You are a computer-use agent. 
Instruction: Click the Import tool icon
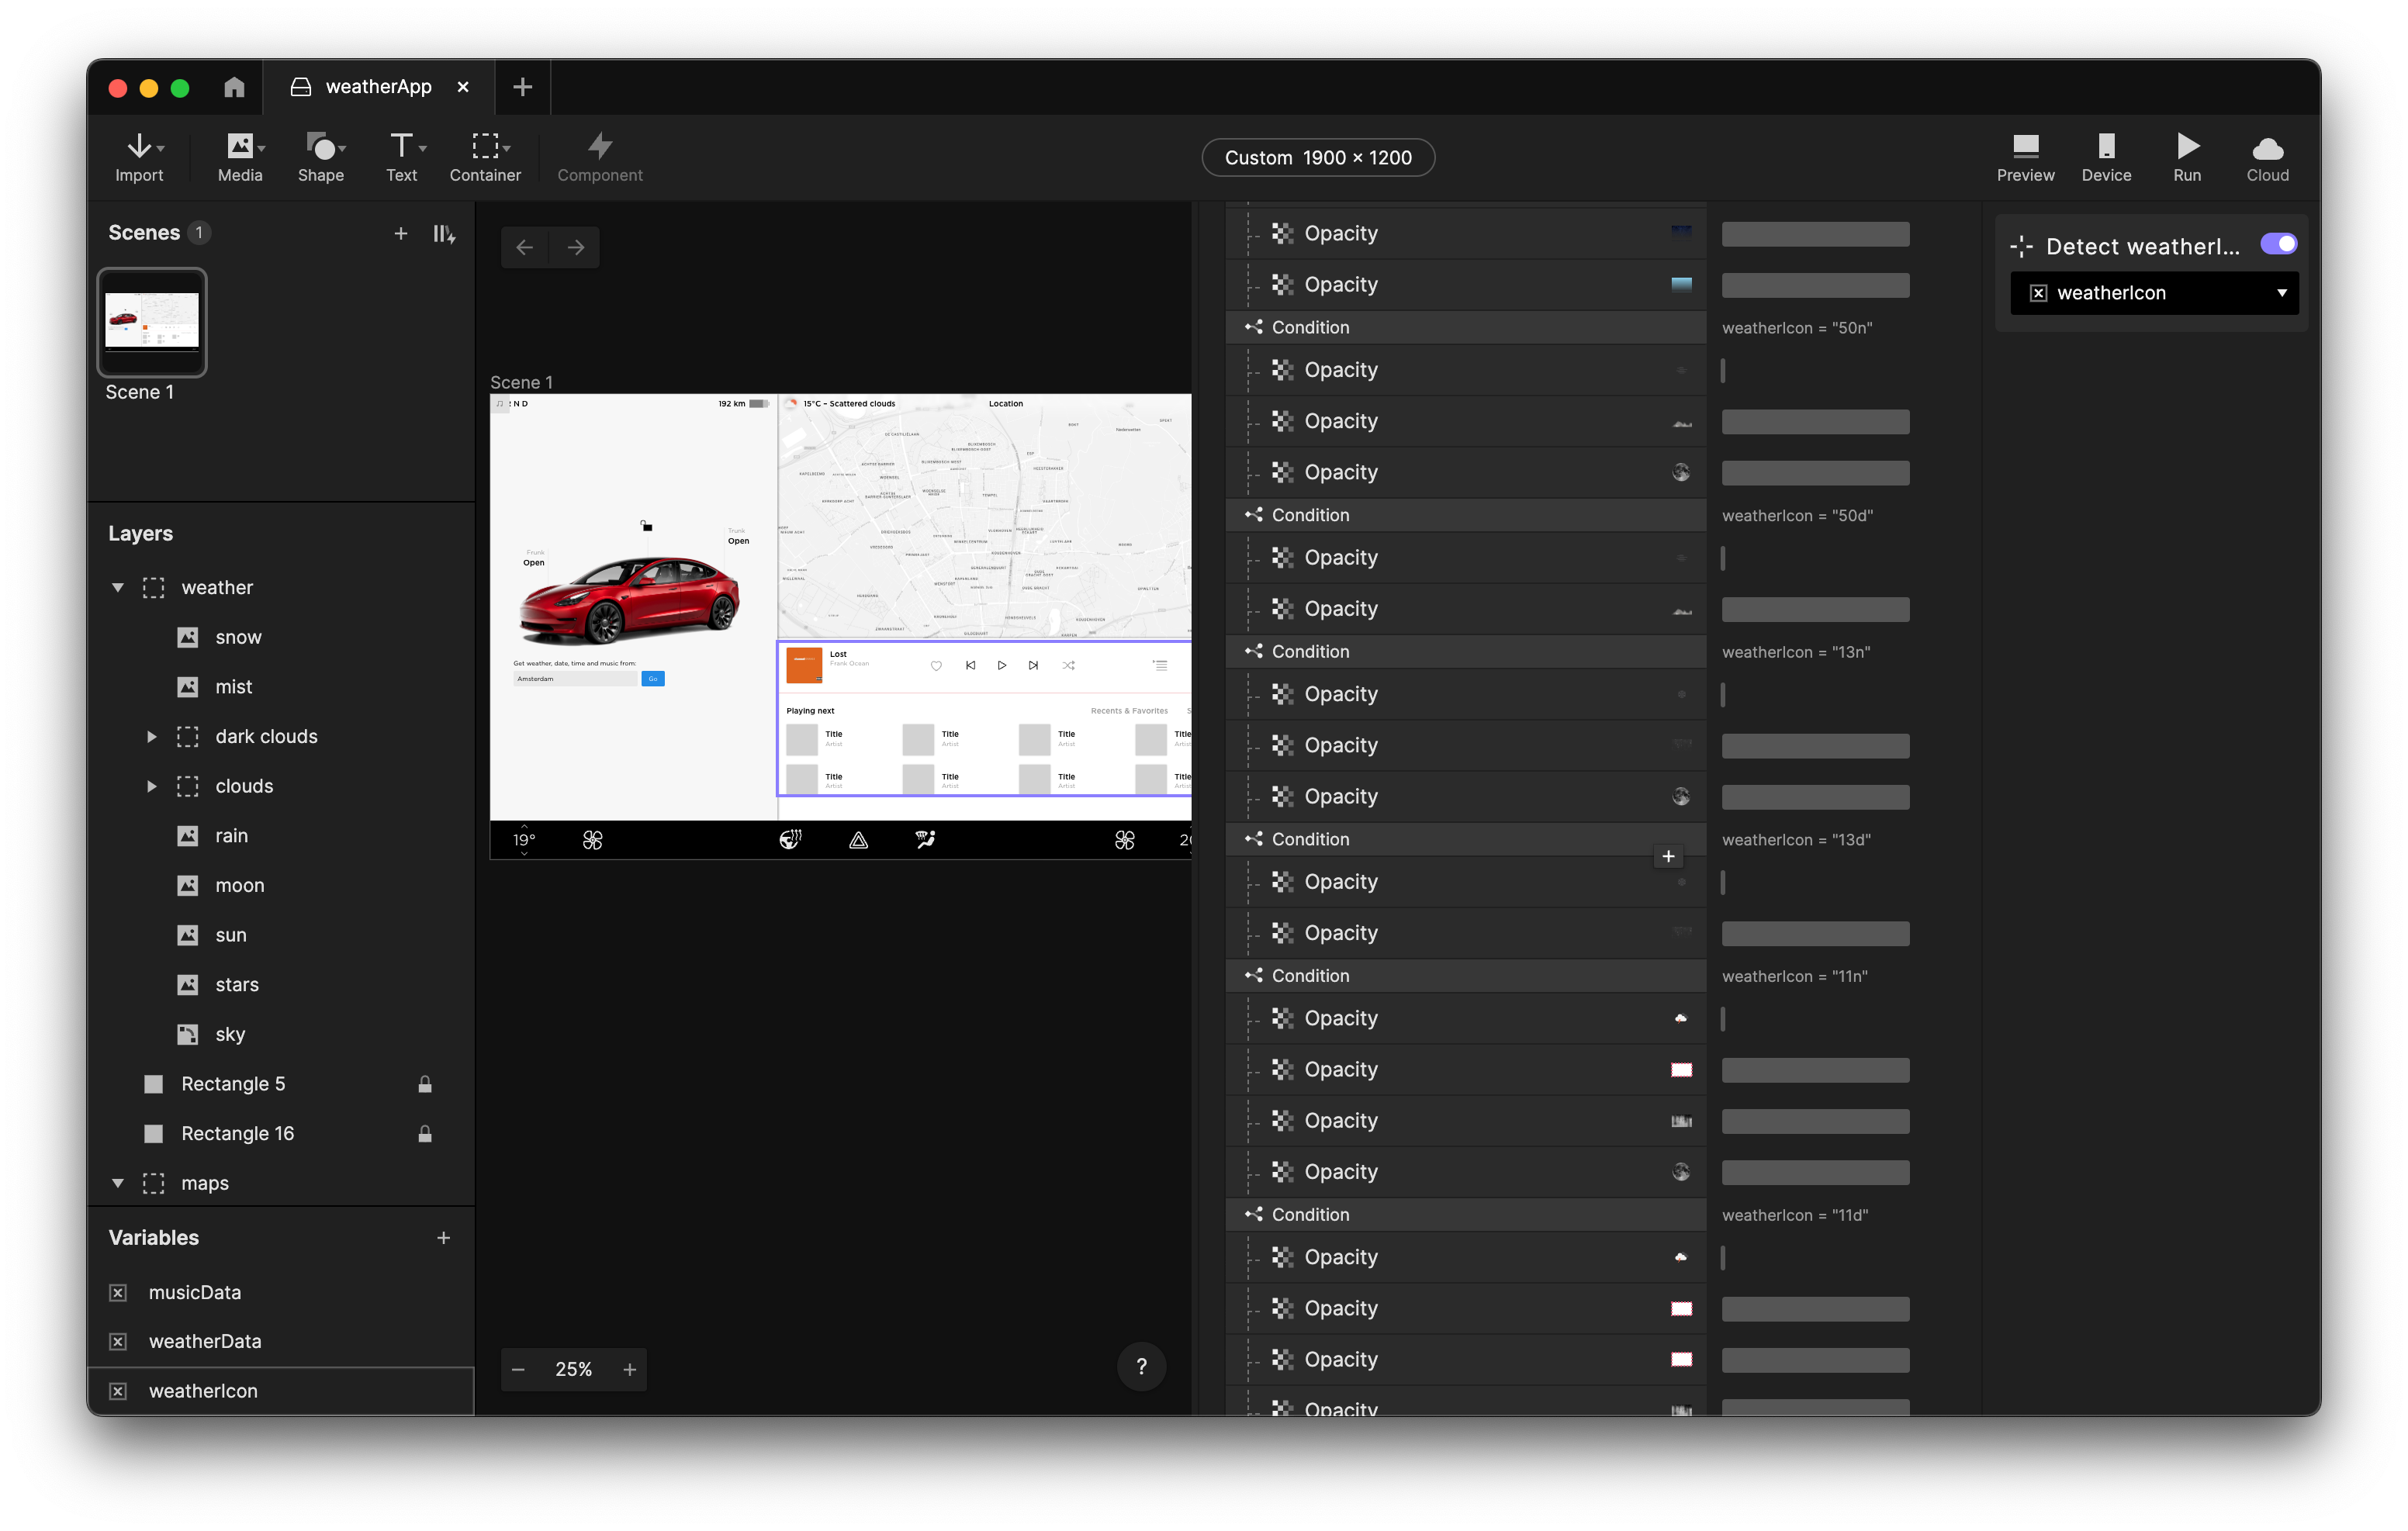pos(139,154)
